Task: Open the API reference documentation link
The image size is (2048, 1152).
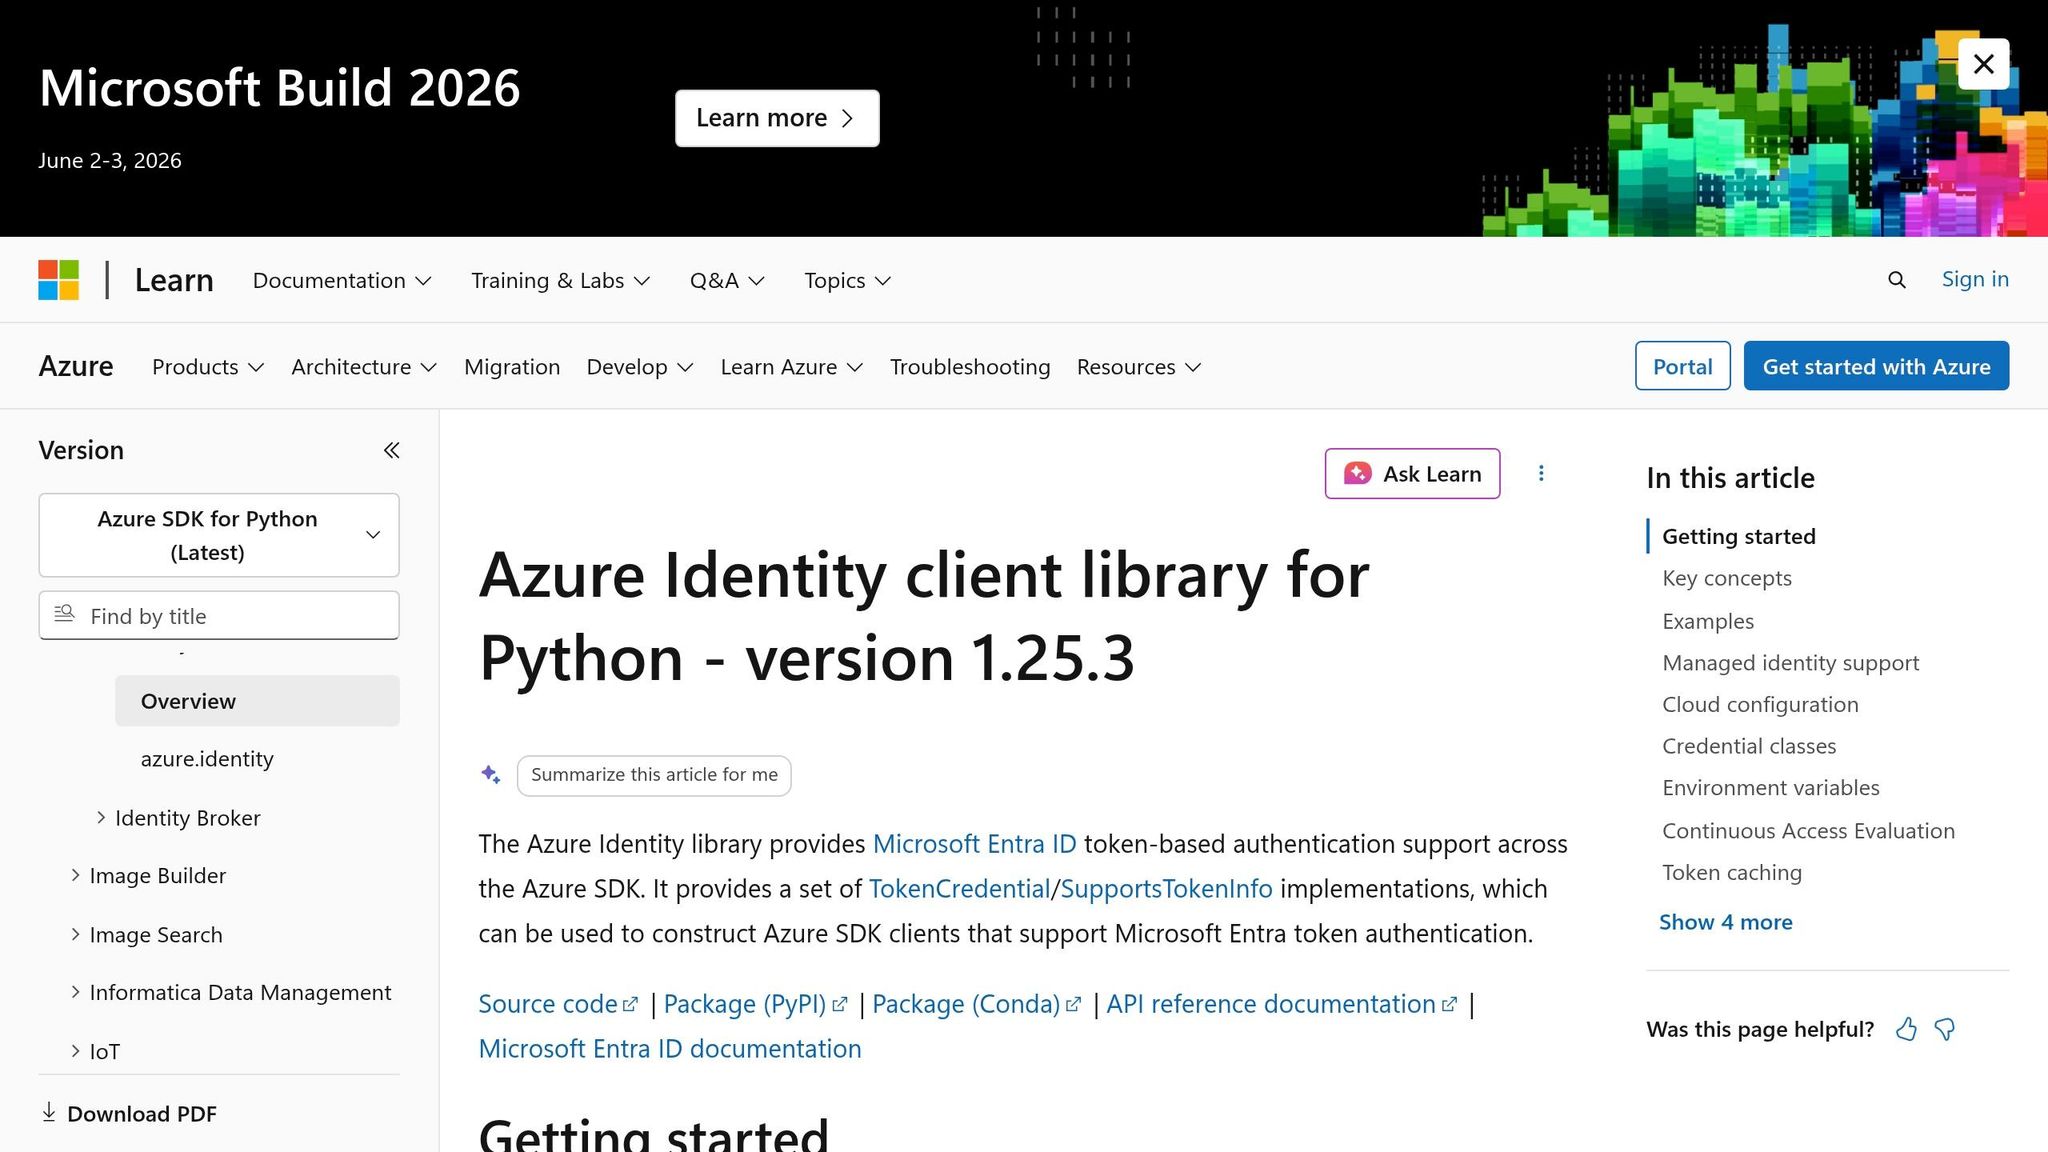Action: coord(1282,1004)
